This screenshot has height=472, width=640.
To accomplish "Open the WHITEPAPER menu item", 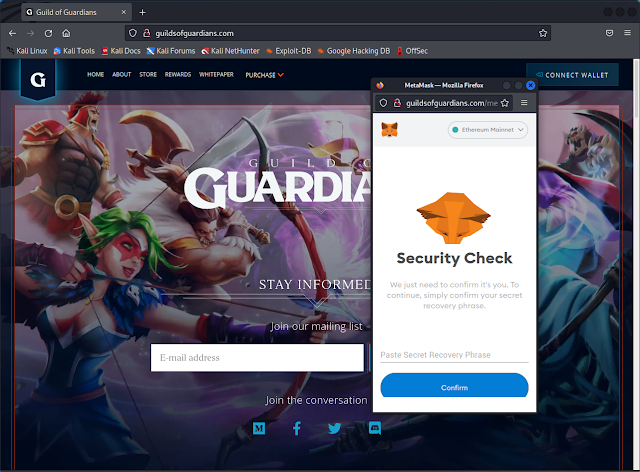I will [216, 74].
